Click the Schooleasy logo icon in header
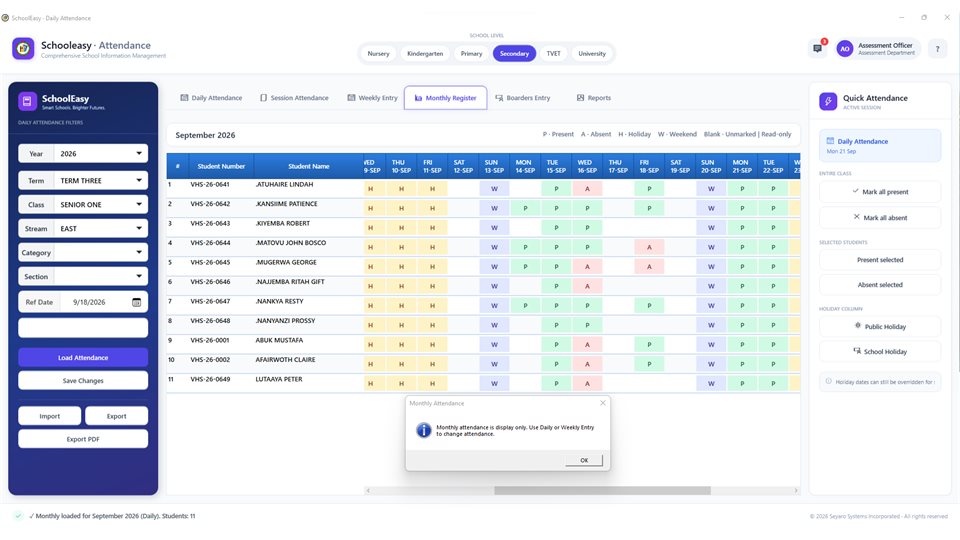This screenshot has width=960, height=540. pos(23,48)
